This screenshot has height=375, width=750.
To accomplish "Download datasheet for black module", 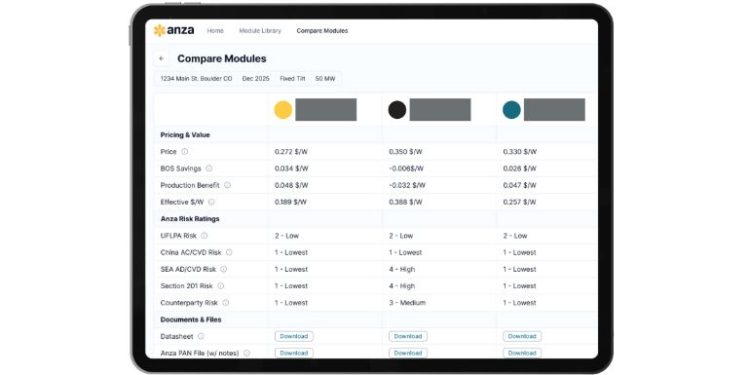I will click(408, 336).
